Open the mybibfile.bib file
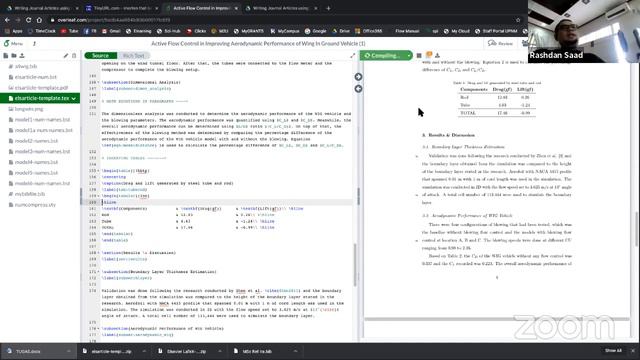The width and height of the screenshot is (640, 360). coord(29,194)
